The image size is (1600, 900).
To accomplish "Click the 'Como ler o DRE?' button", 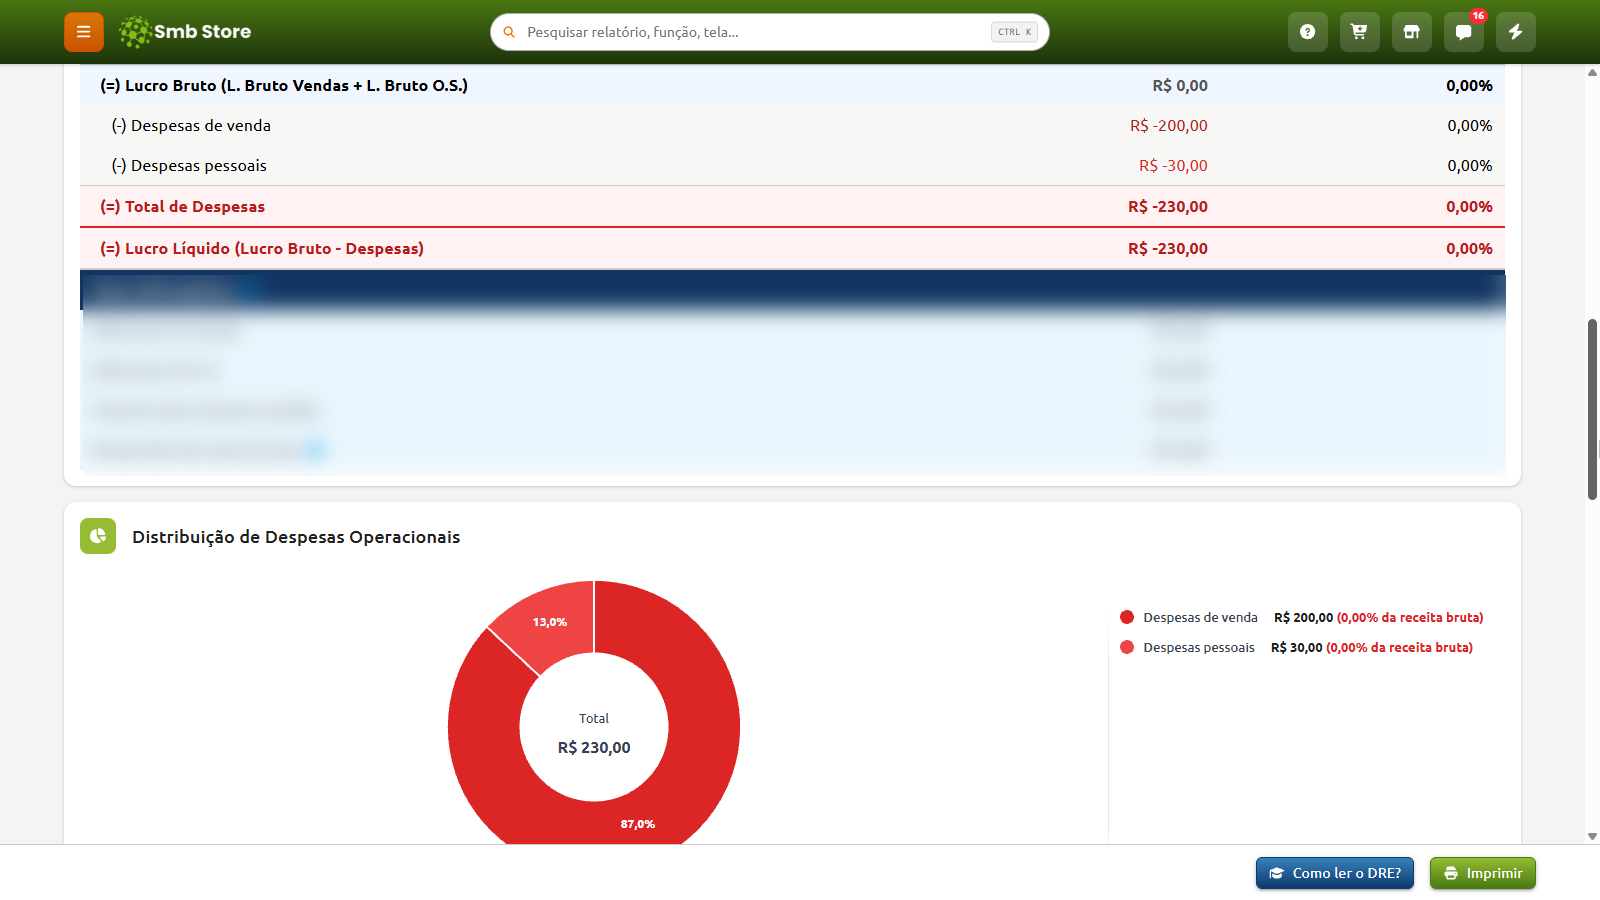I will [x=1335, y=873].
